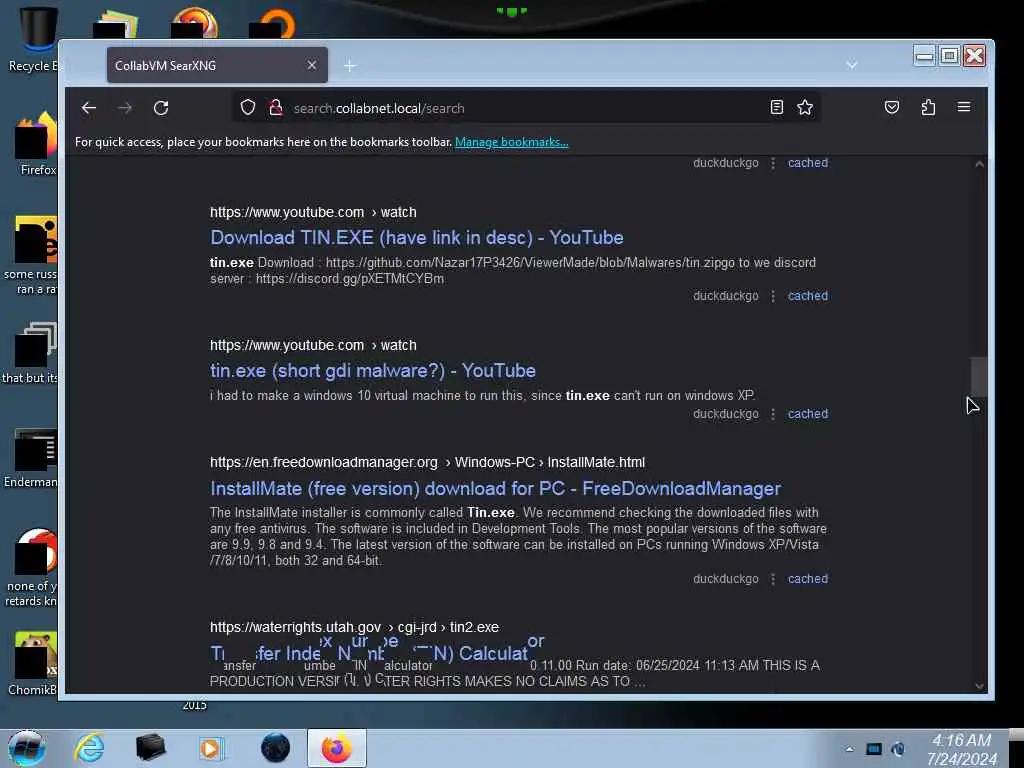Select the 'some russ ran a rat' desktop icon
Image resolution: width=1024 pixels, height=768 pixels.
[x=31, y=255]
